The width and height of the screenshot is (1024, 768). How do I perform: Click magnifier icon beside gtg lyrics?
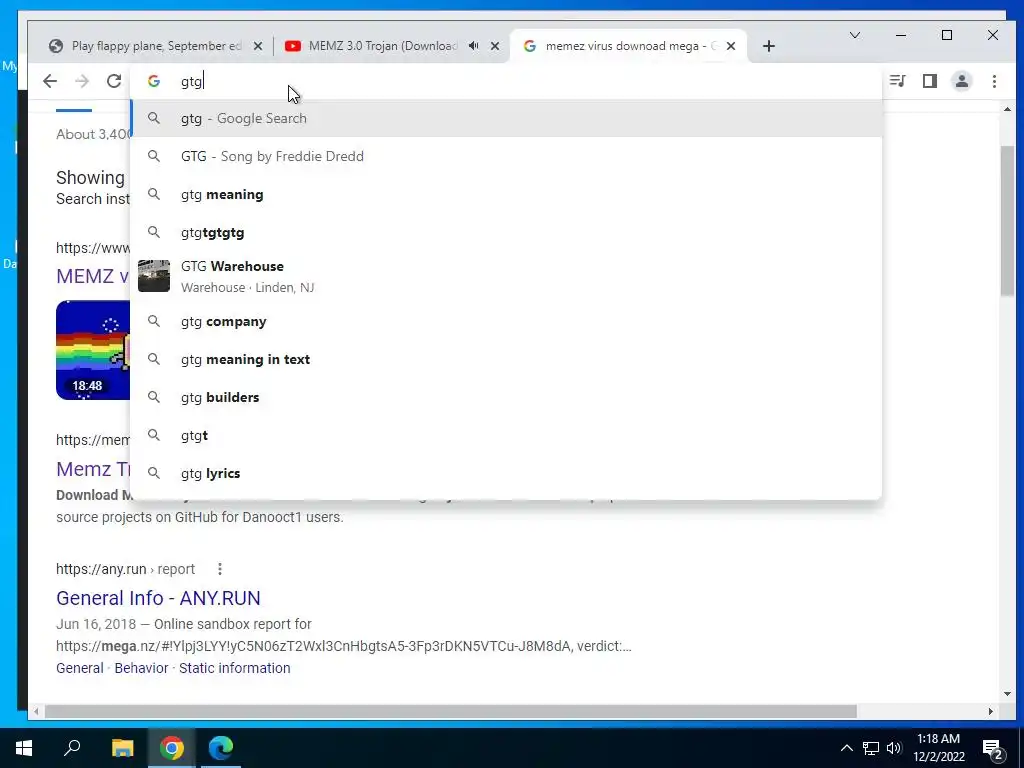[154, 473]
